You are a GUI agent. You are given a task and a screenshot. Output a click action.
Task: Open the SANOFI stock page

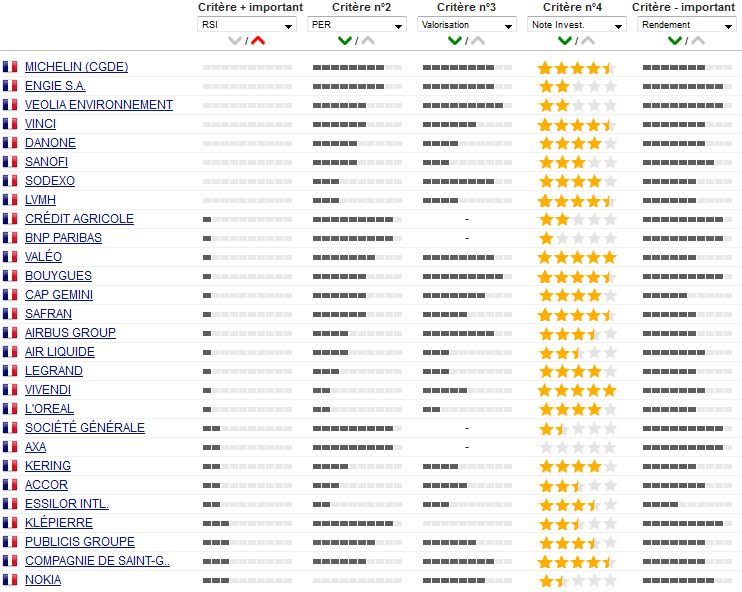click(46, 161)
